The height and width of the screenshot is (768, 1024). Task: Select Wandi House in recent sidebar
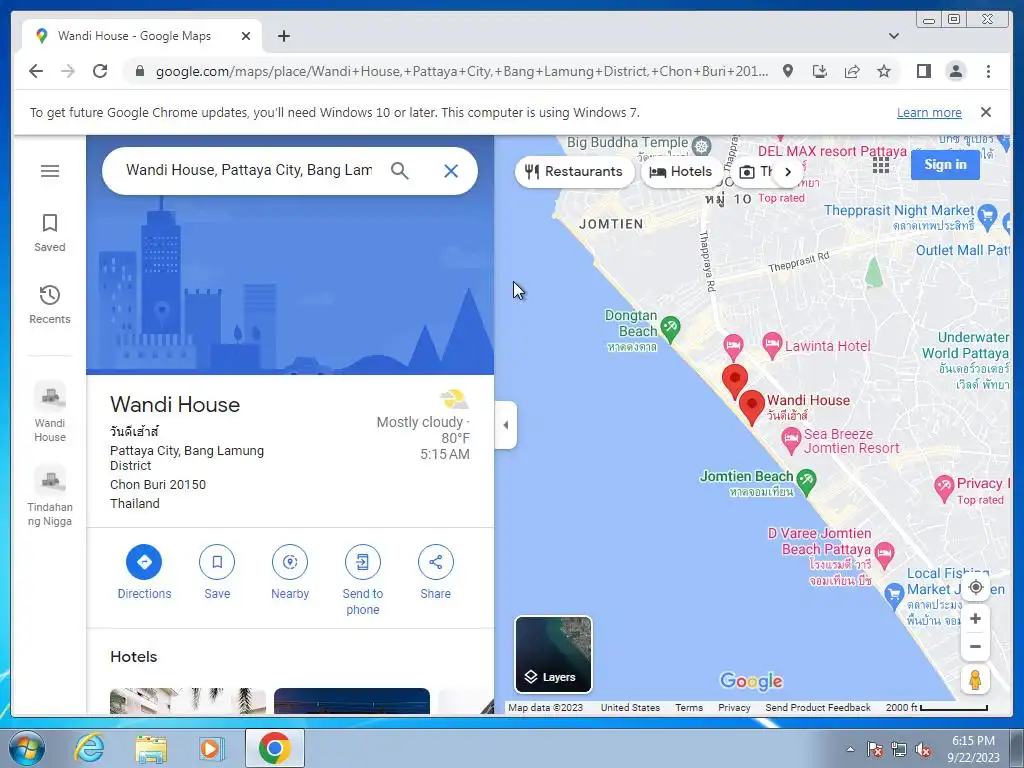point(50,412)
